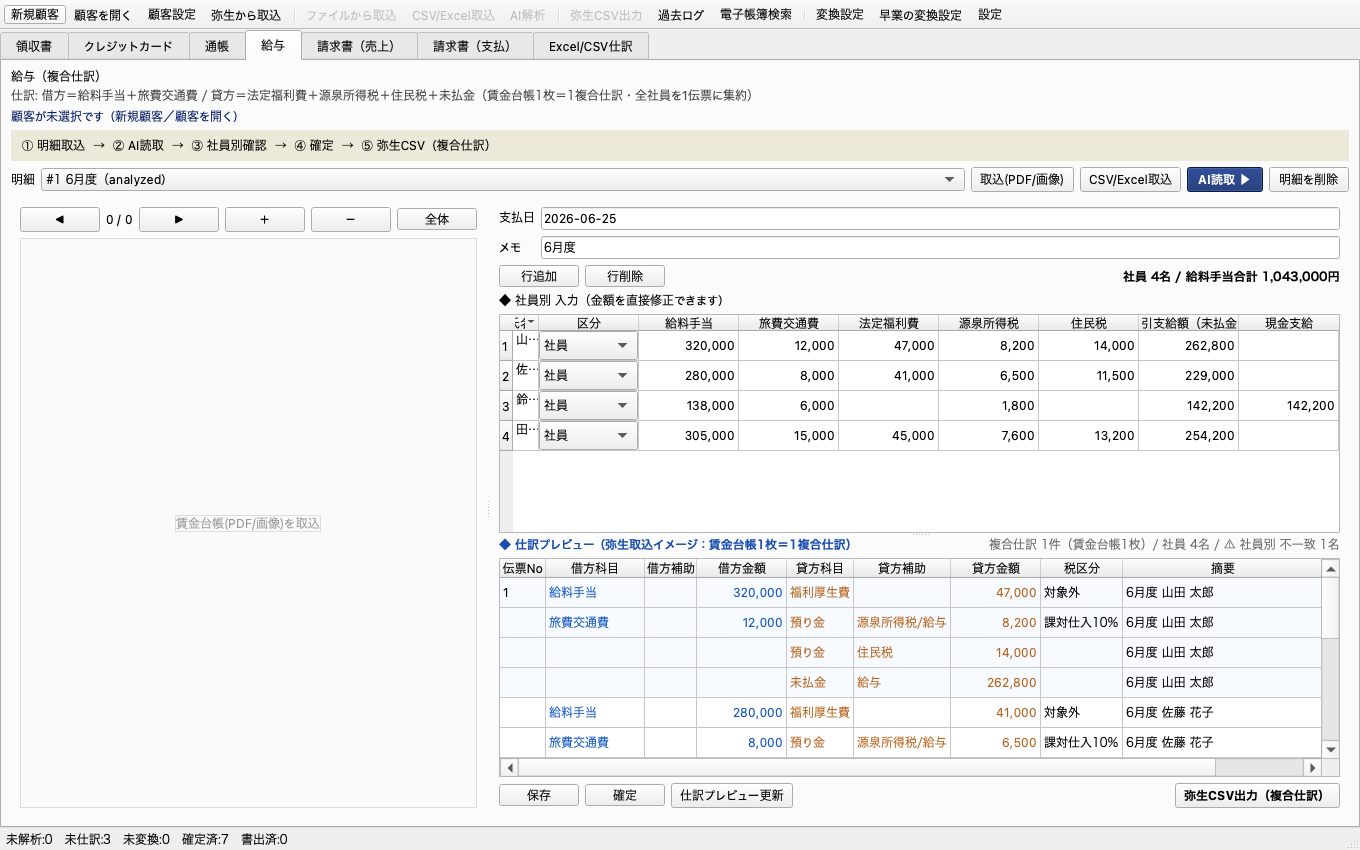Open 区分 dropdown in row 2
1360x850 pixels.
point(588,375)
